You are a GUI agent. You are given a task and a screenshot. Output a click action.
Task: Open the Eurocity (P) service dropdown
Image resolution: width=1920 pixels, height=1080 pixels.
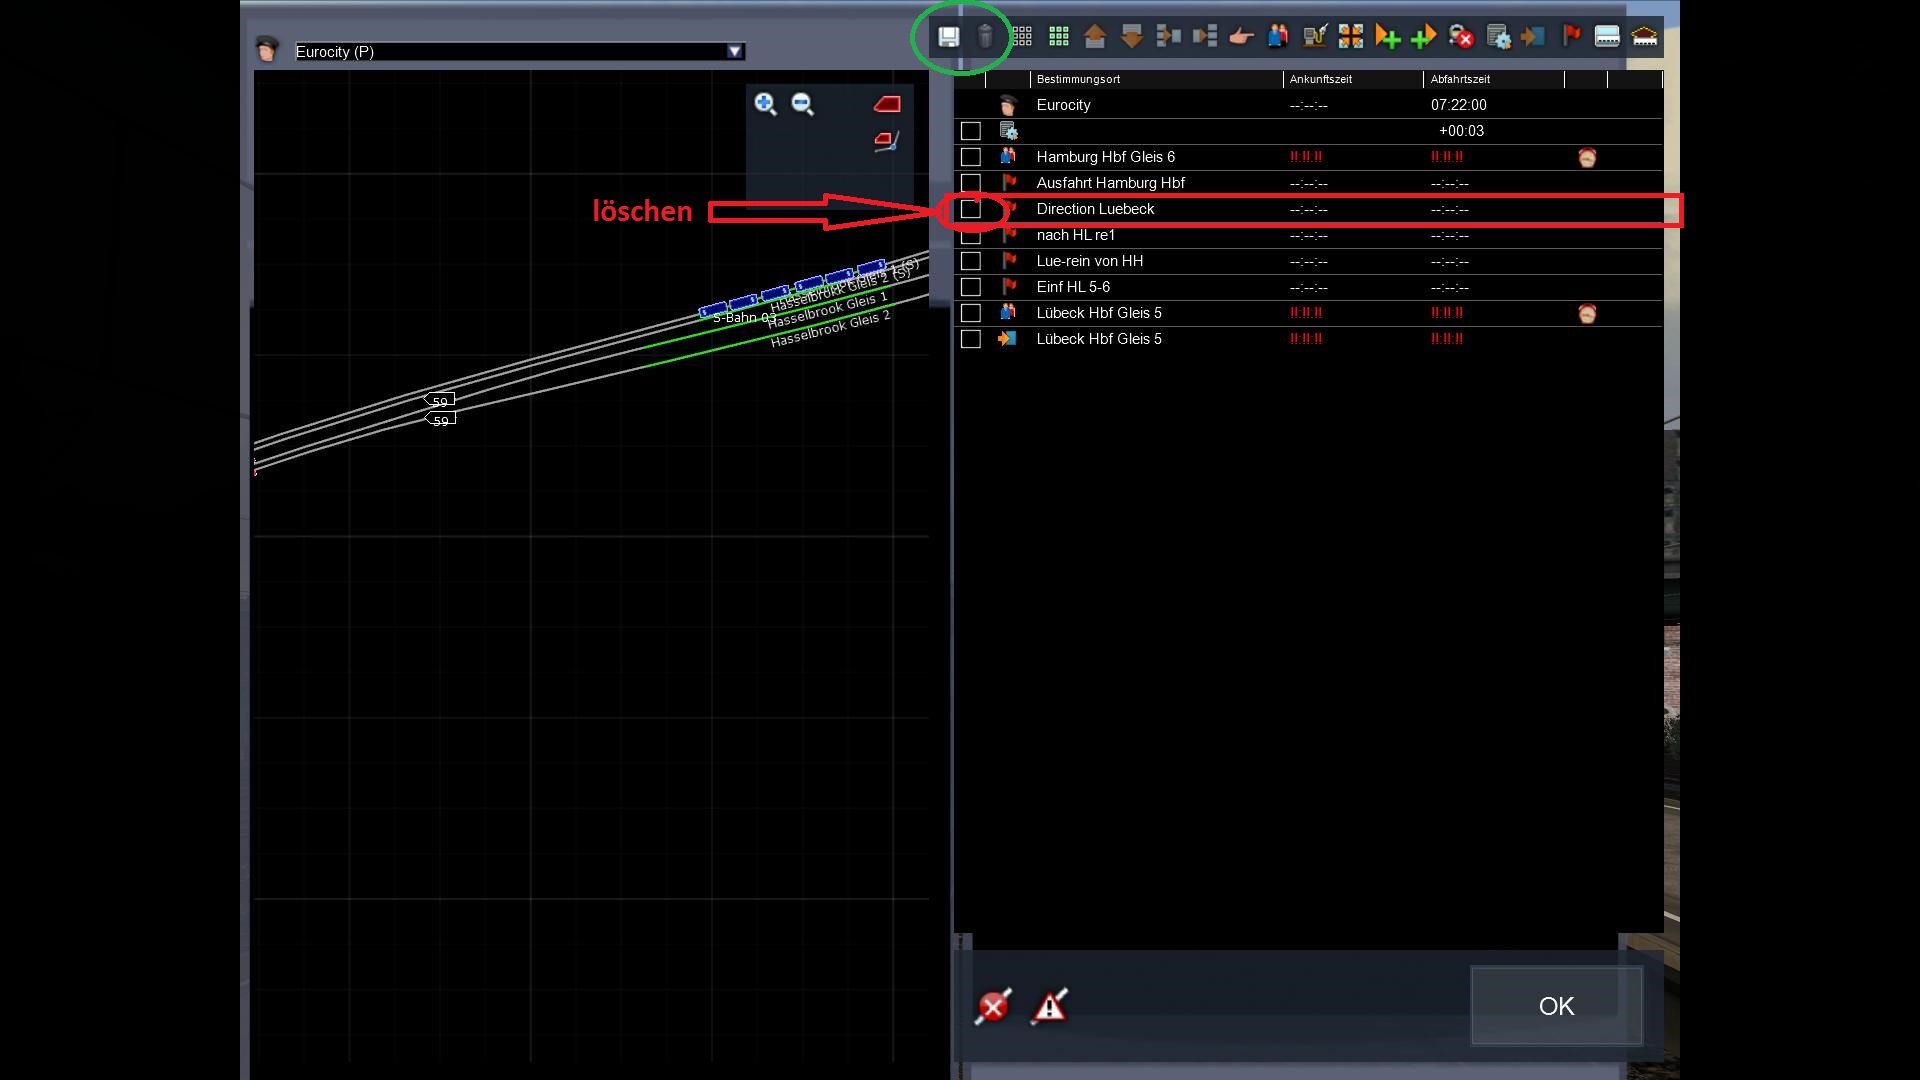(735, 52)
